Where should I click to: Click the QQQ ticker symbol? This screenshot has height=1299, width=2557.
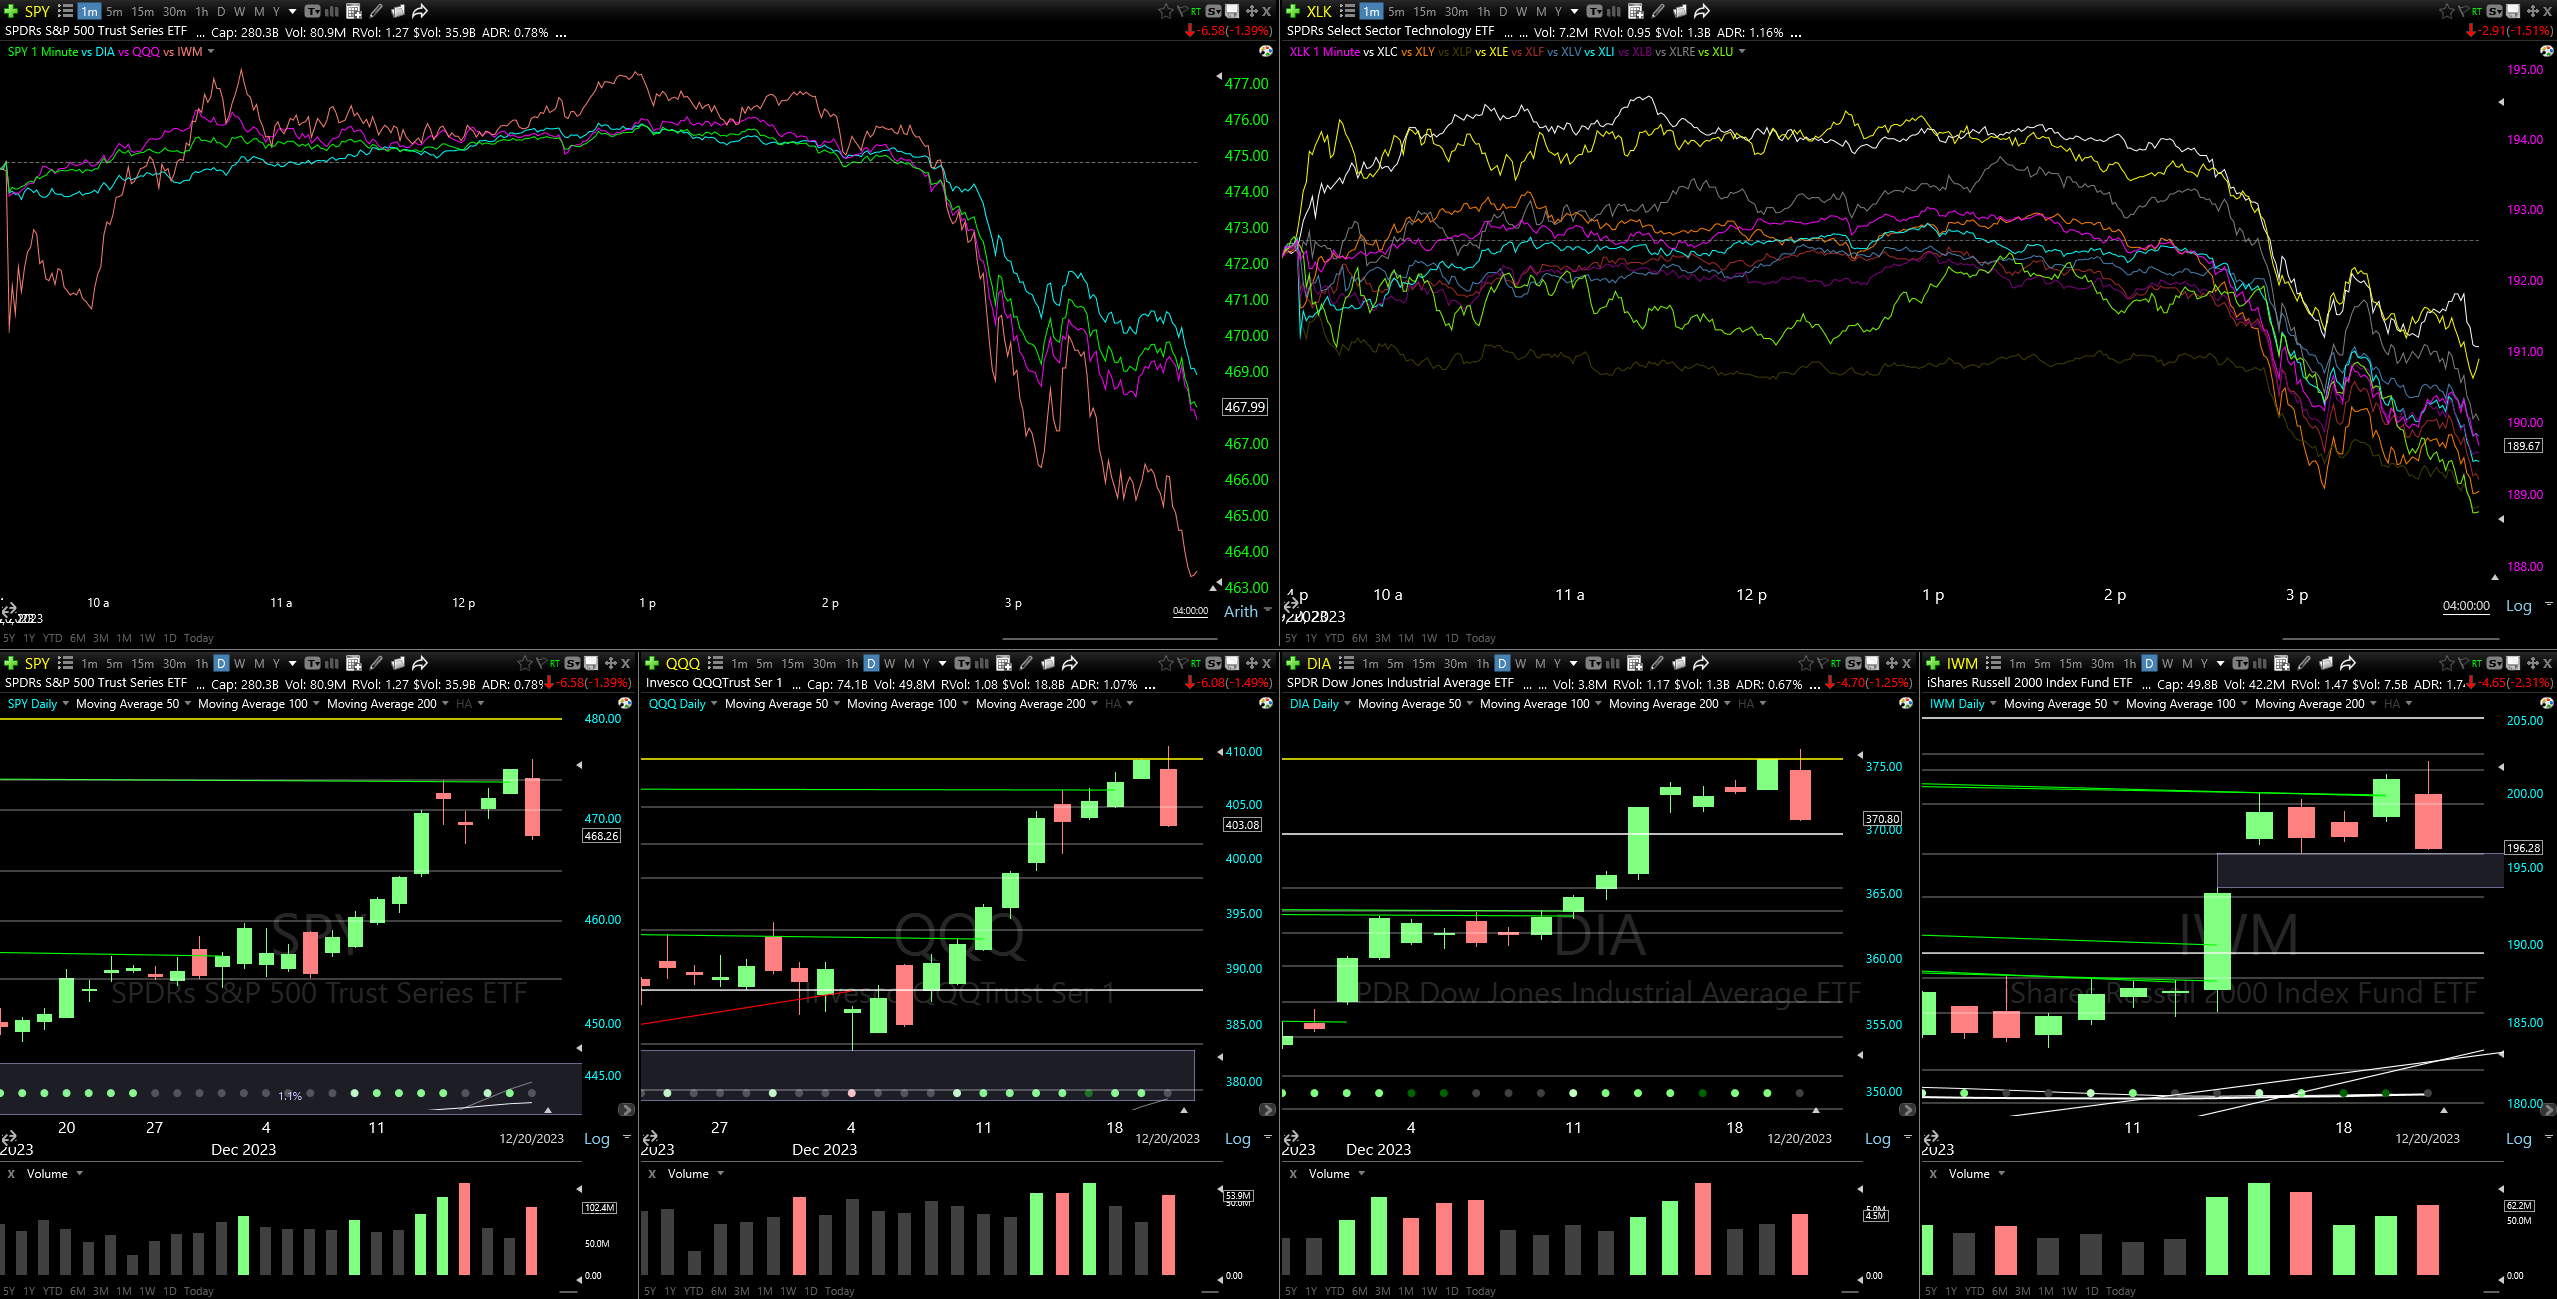pos(683,663)
